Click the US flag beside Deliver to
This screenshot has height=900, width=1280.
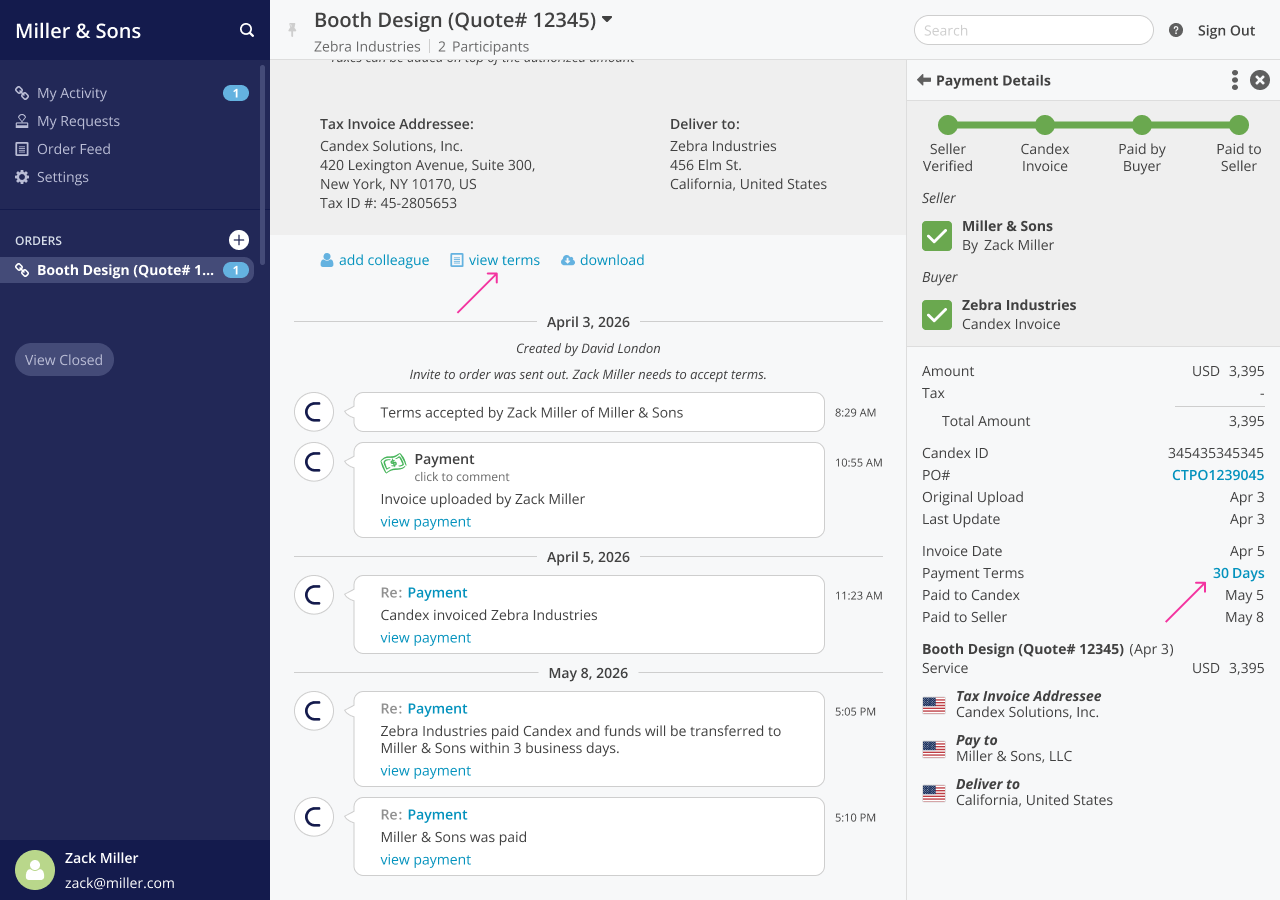coord(934,793)
